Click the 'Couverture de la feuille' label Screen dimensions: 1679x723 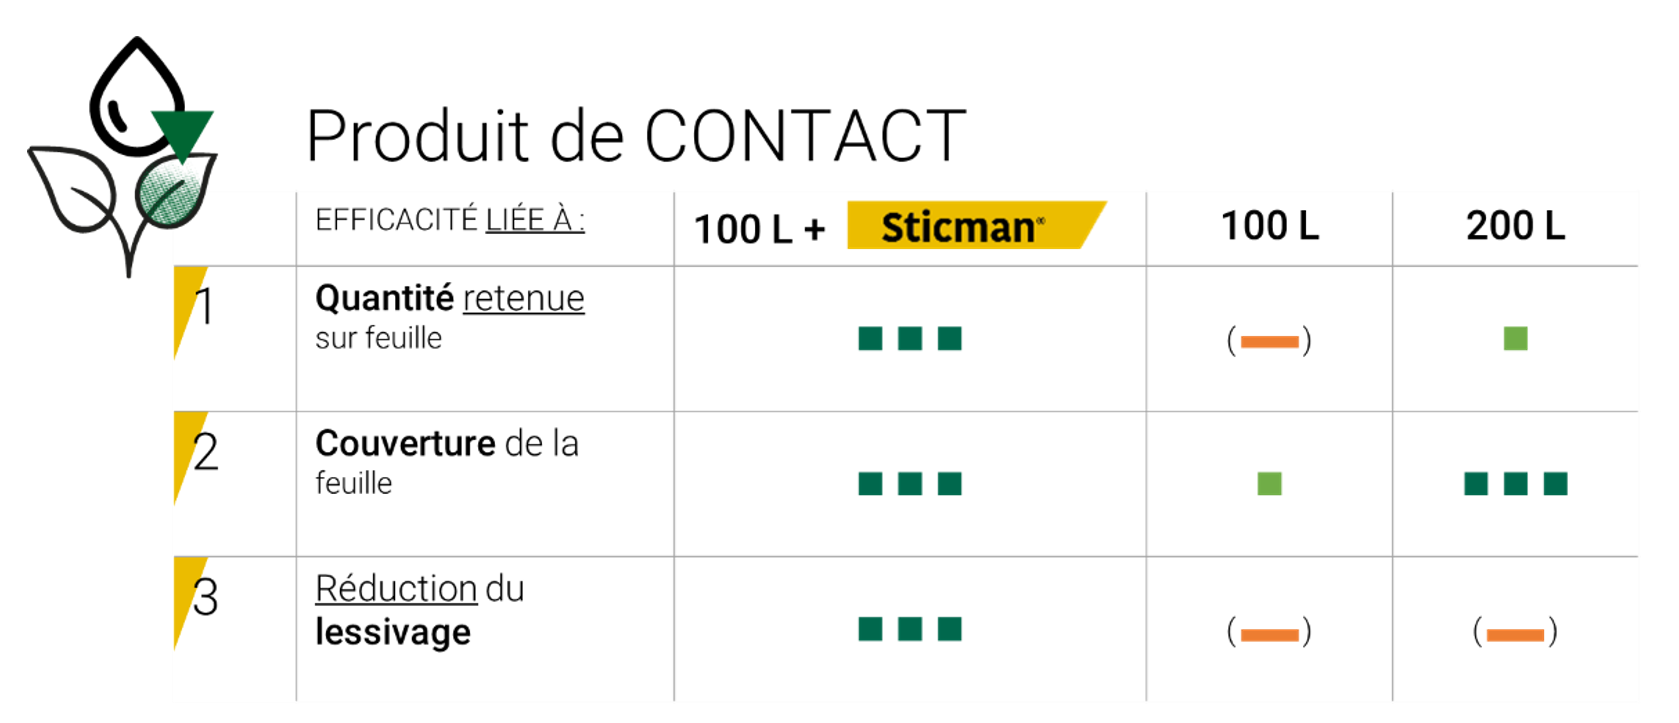pyautogui.click(x=447, y=462)
